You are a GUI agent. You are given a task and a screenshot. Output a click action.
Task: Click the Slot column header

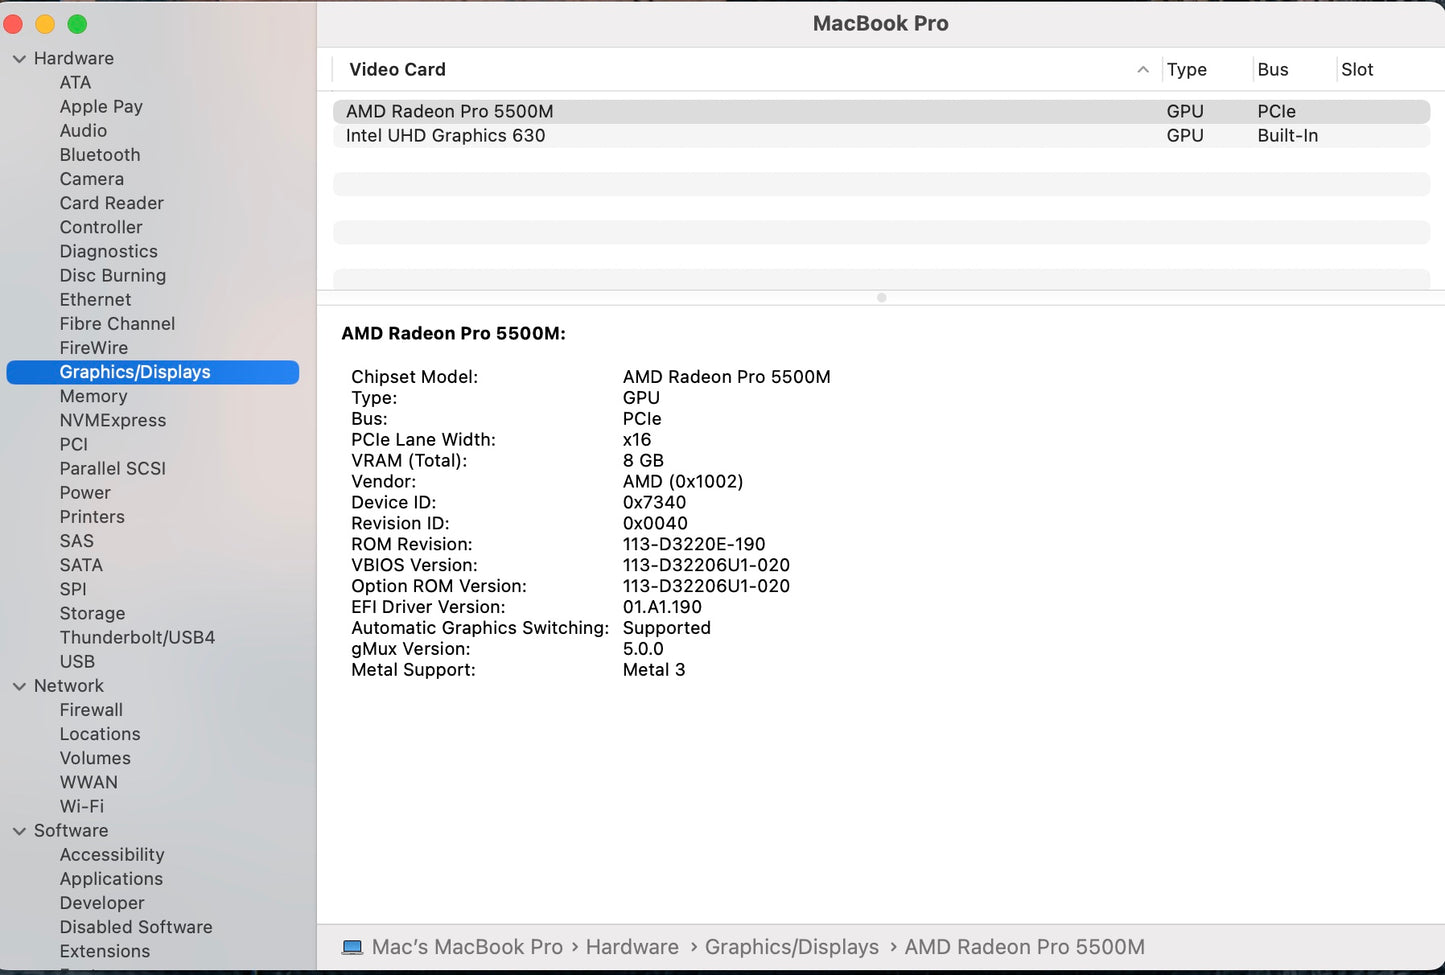(1356, 70)
